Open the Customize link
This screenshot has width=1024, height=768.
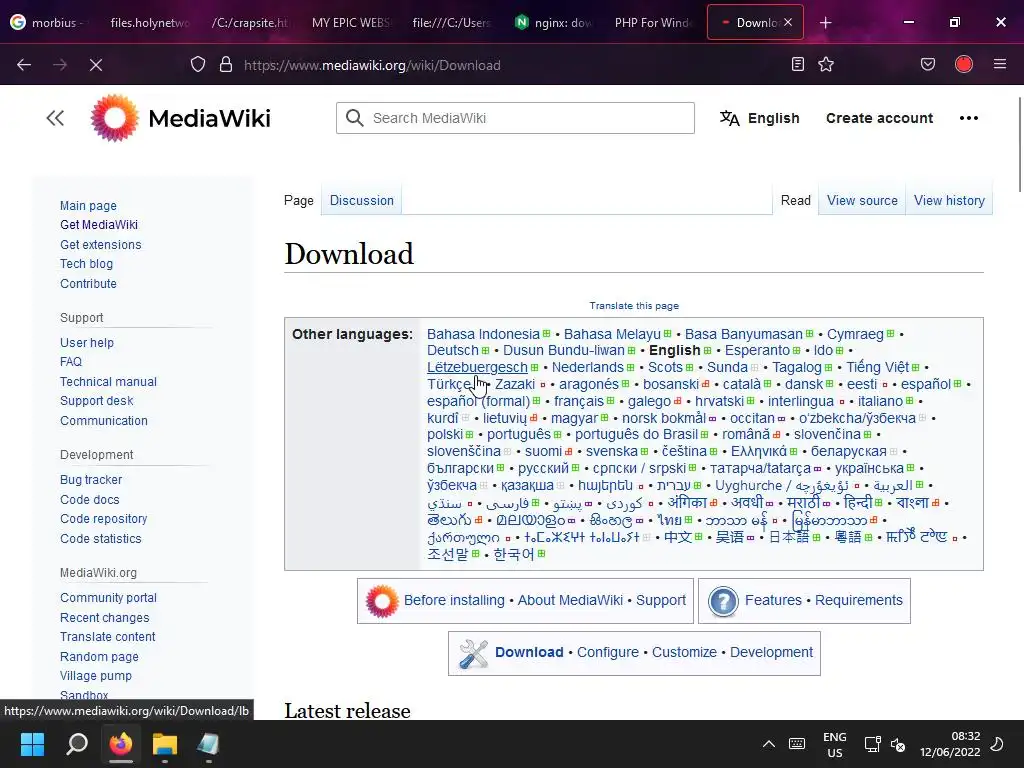pyautogui.click(x=684, y=652)
